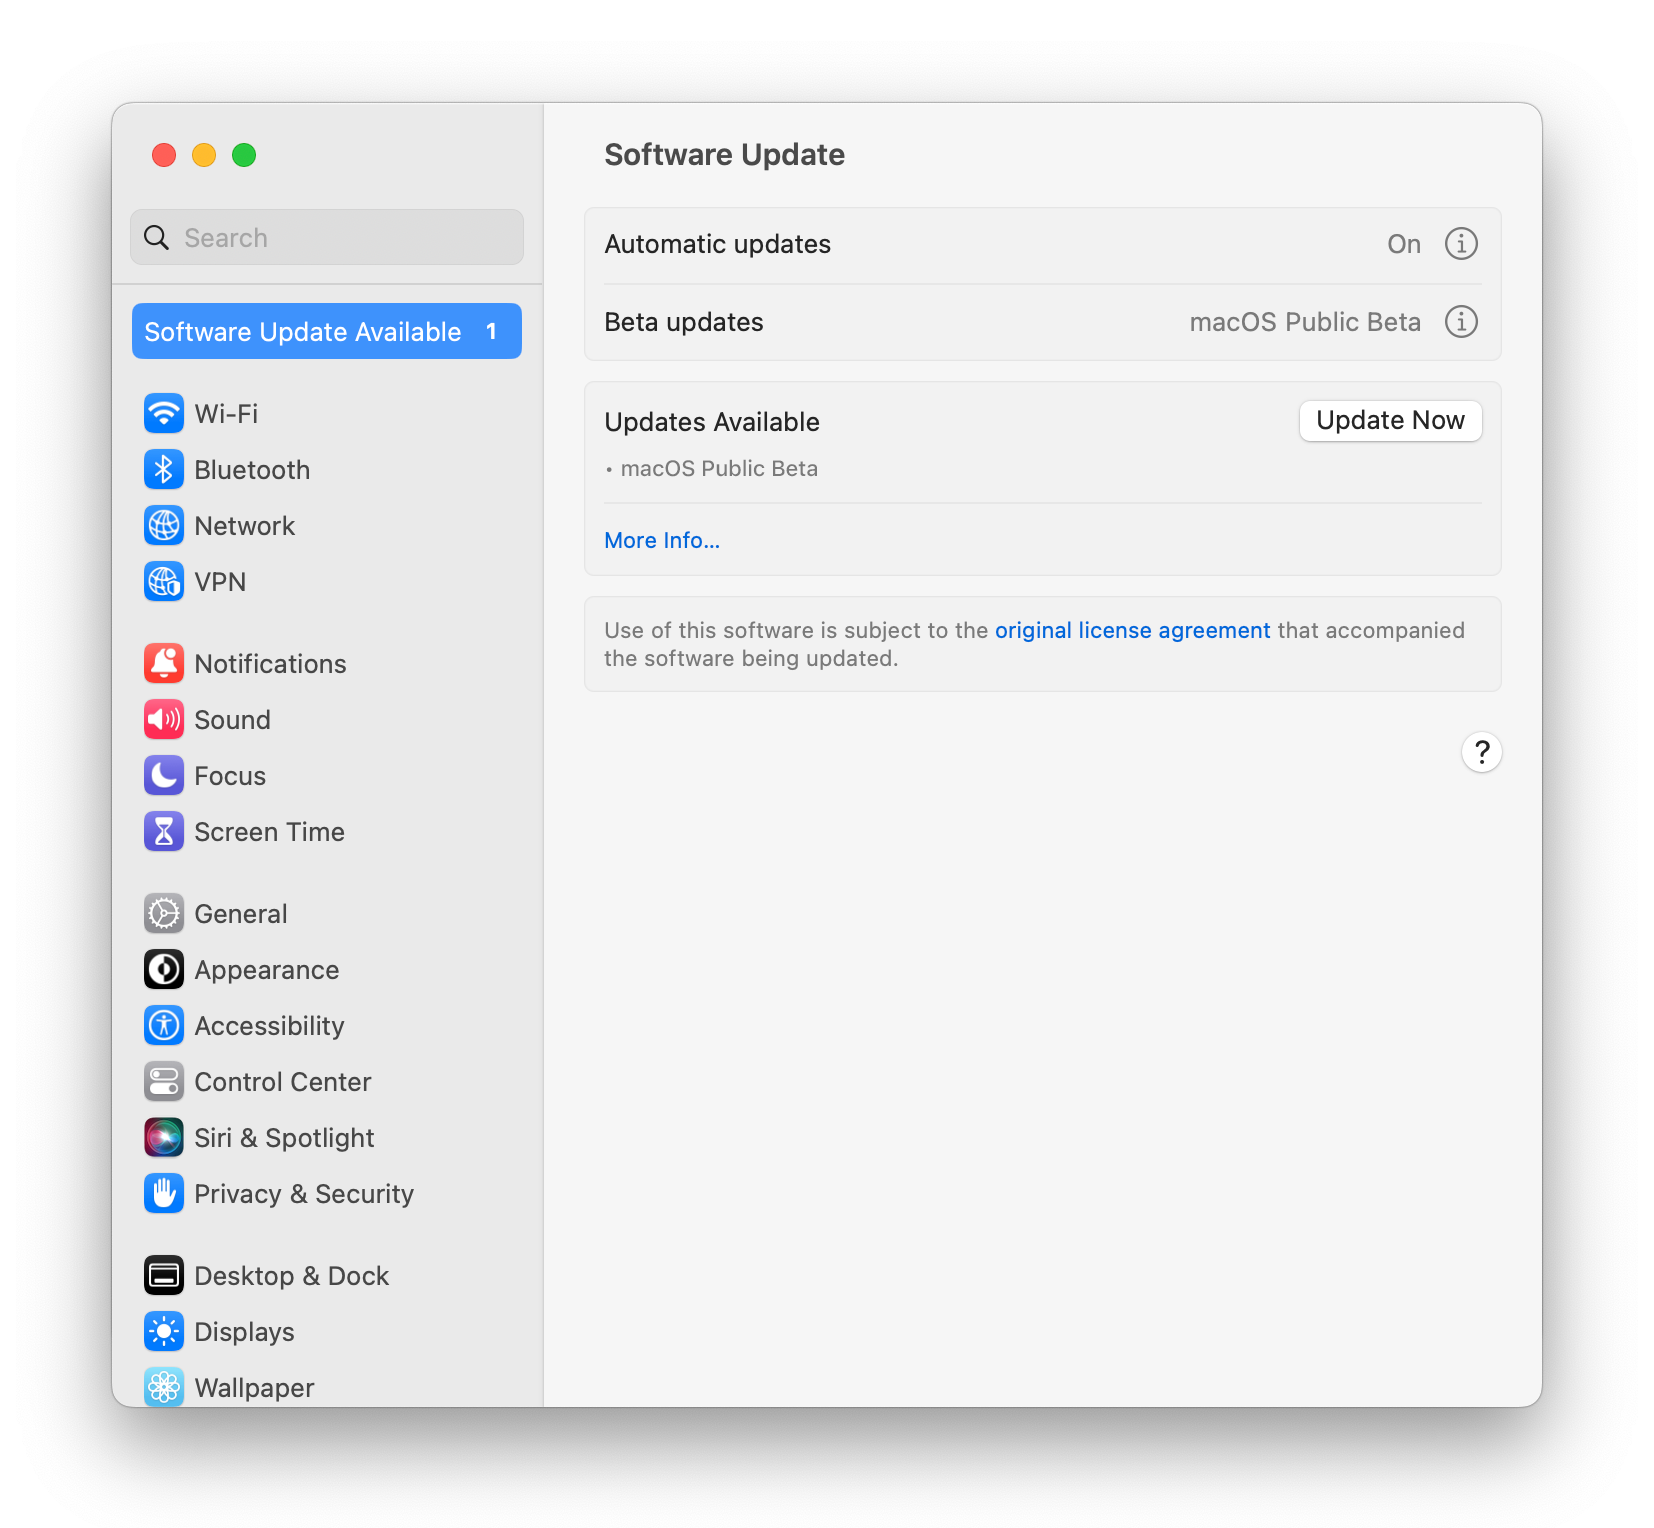Open Screen Time settings
The width and height of the screenshot is (1654, 1528).
tap(269, 831)
